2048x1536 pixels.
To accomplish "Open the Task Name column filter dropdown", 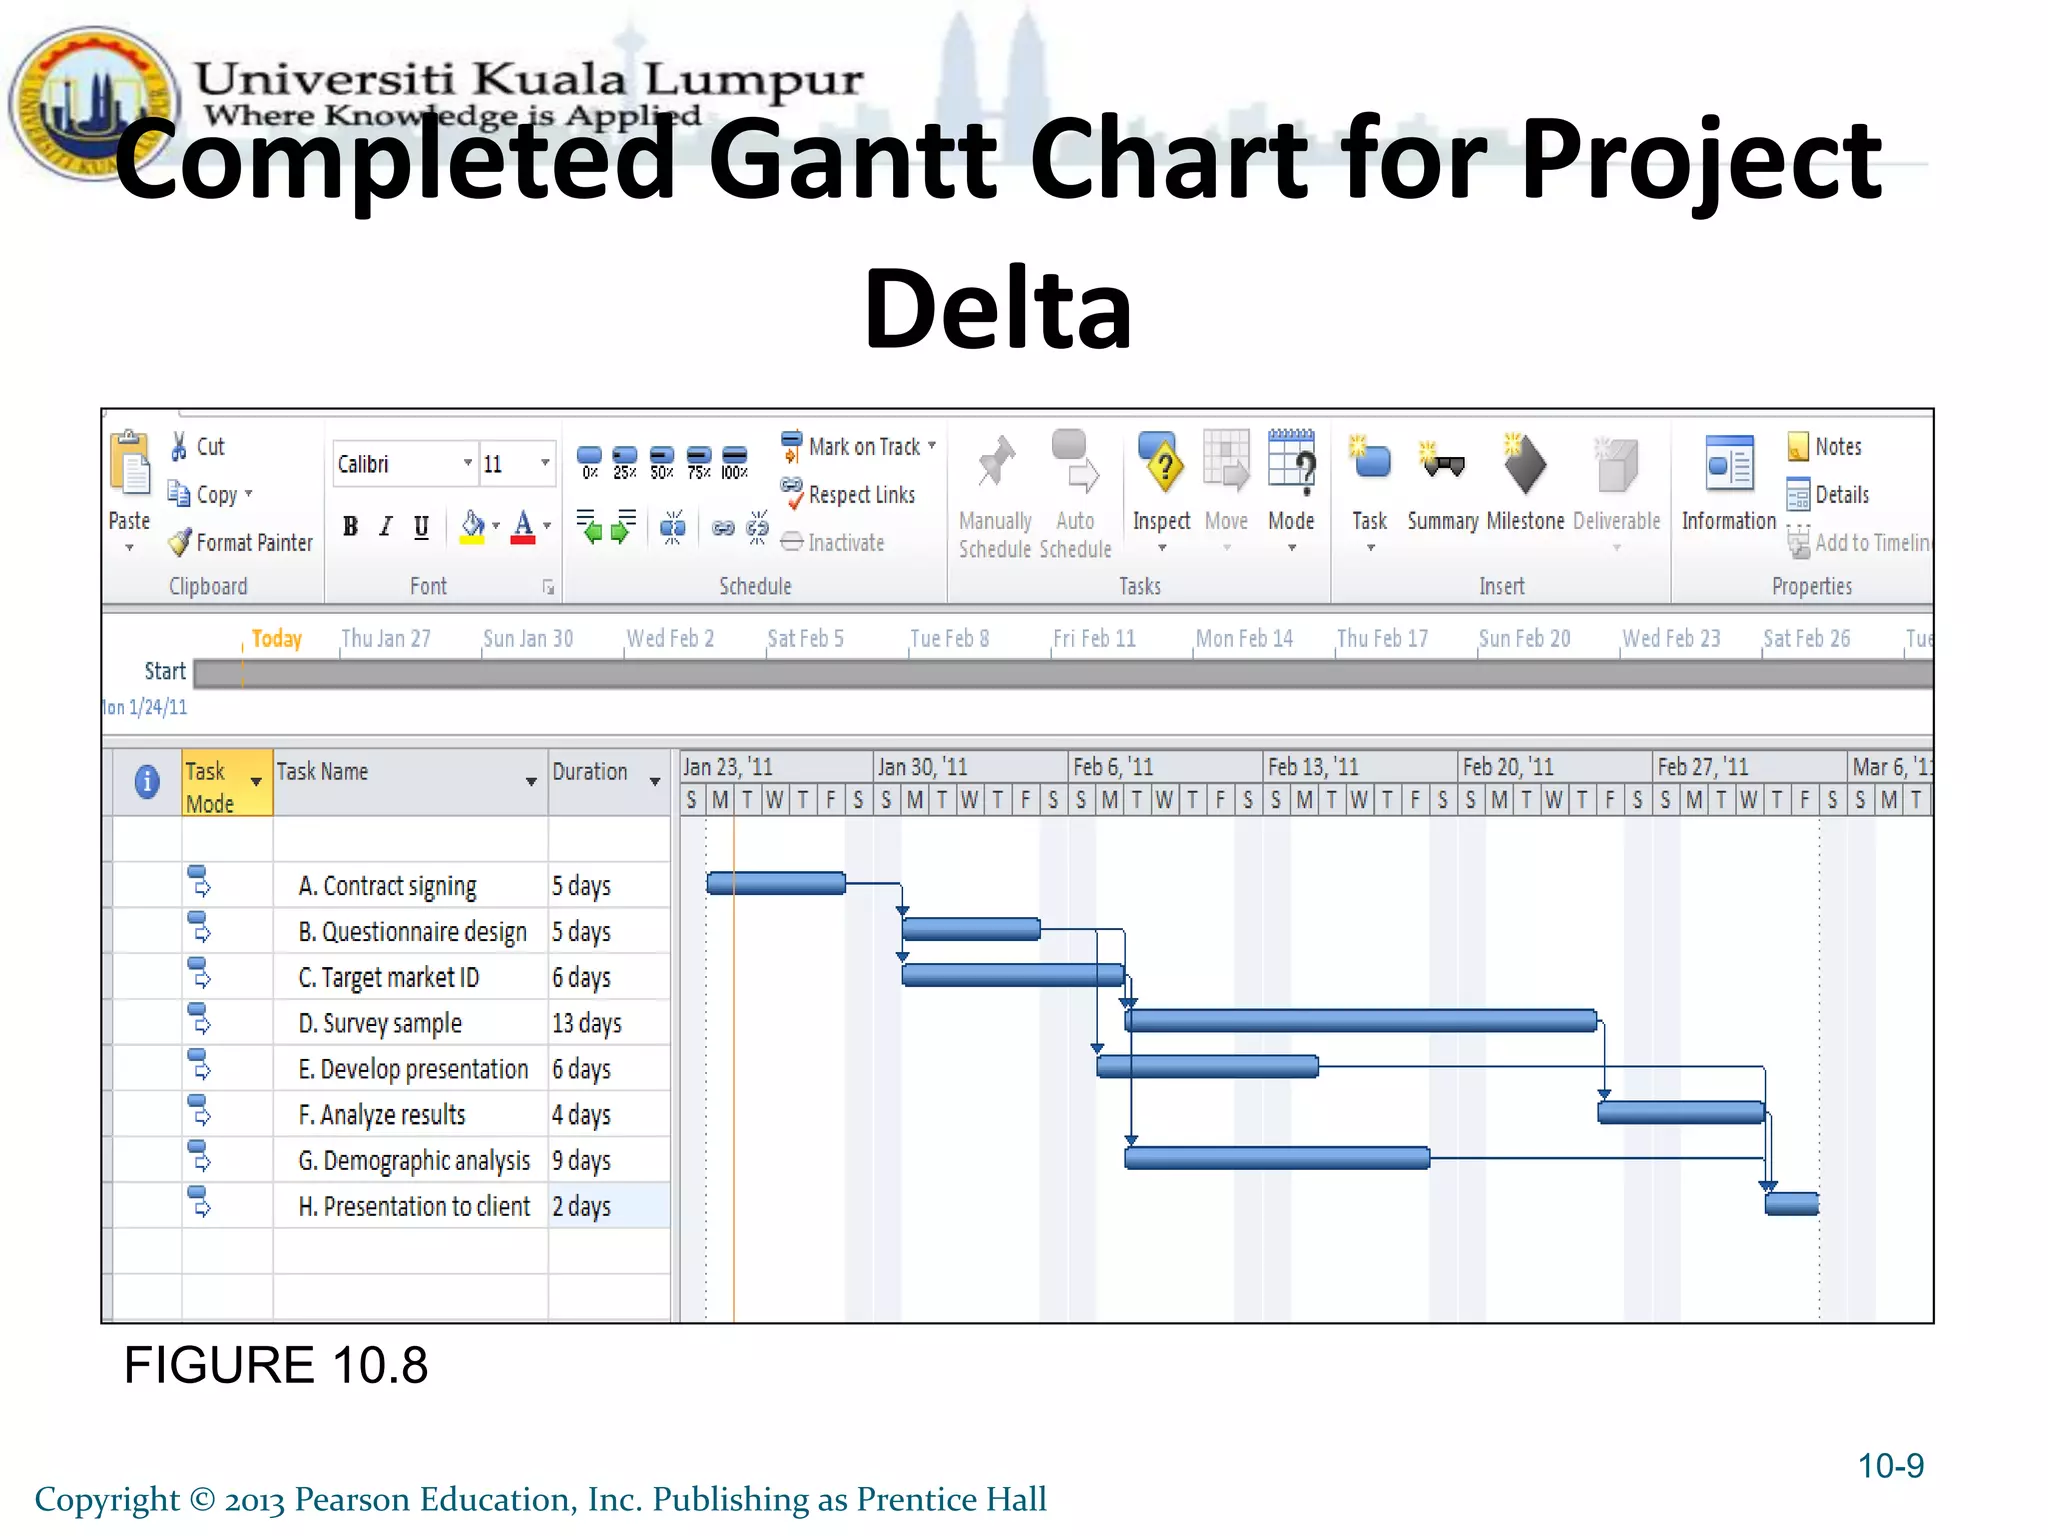I will (531, 782).
